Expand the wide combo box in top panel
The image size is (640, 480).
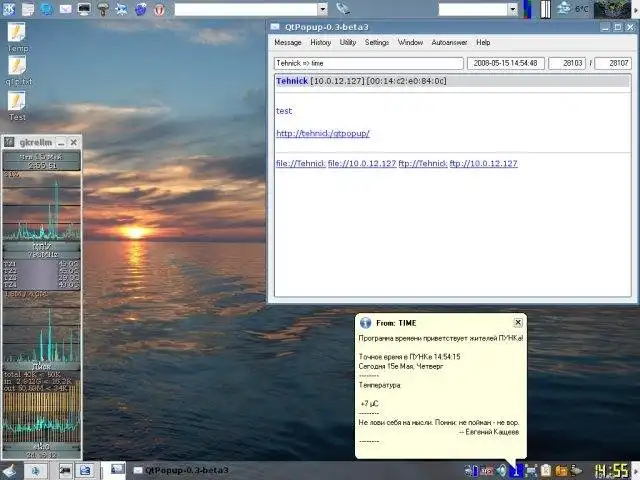coord(322,9)
